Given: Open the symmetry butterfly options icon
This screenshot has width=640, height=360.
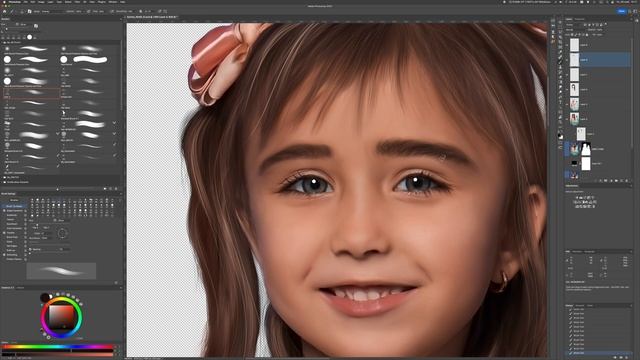Looking at the screenshot, I should pos(166,11).
